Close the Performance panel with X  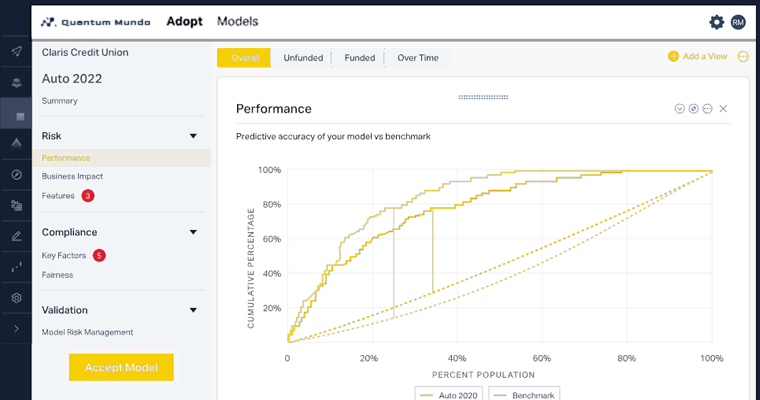coord(723,108)
